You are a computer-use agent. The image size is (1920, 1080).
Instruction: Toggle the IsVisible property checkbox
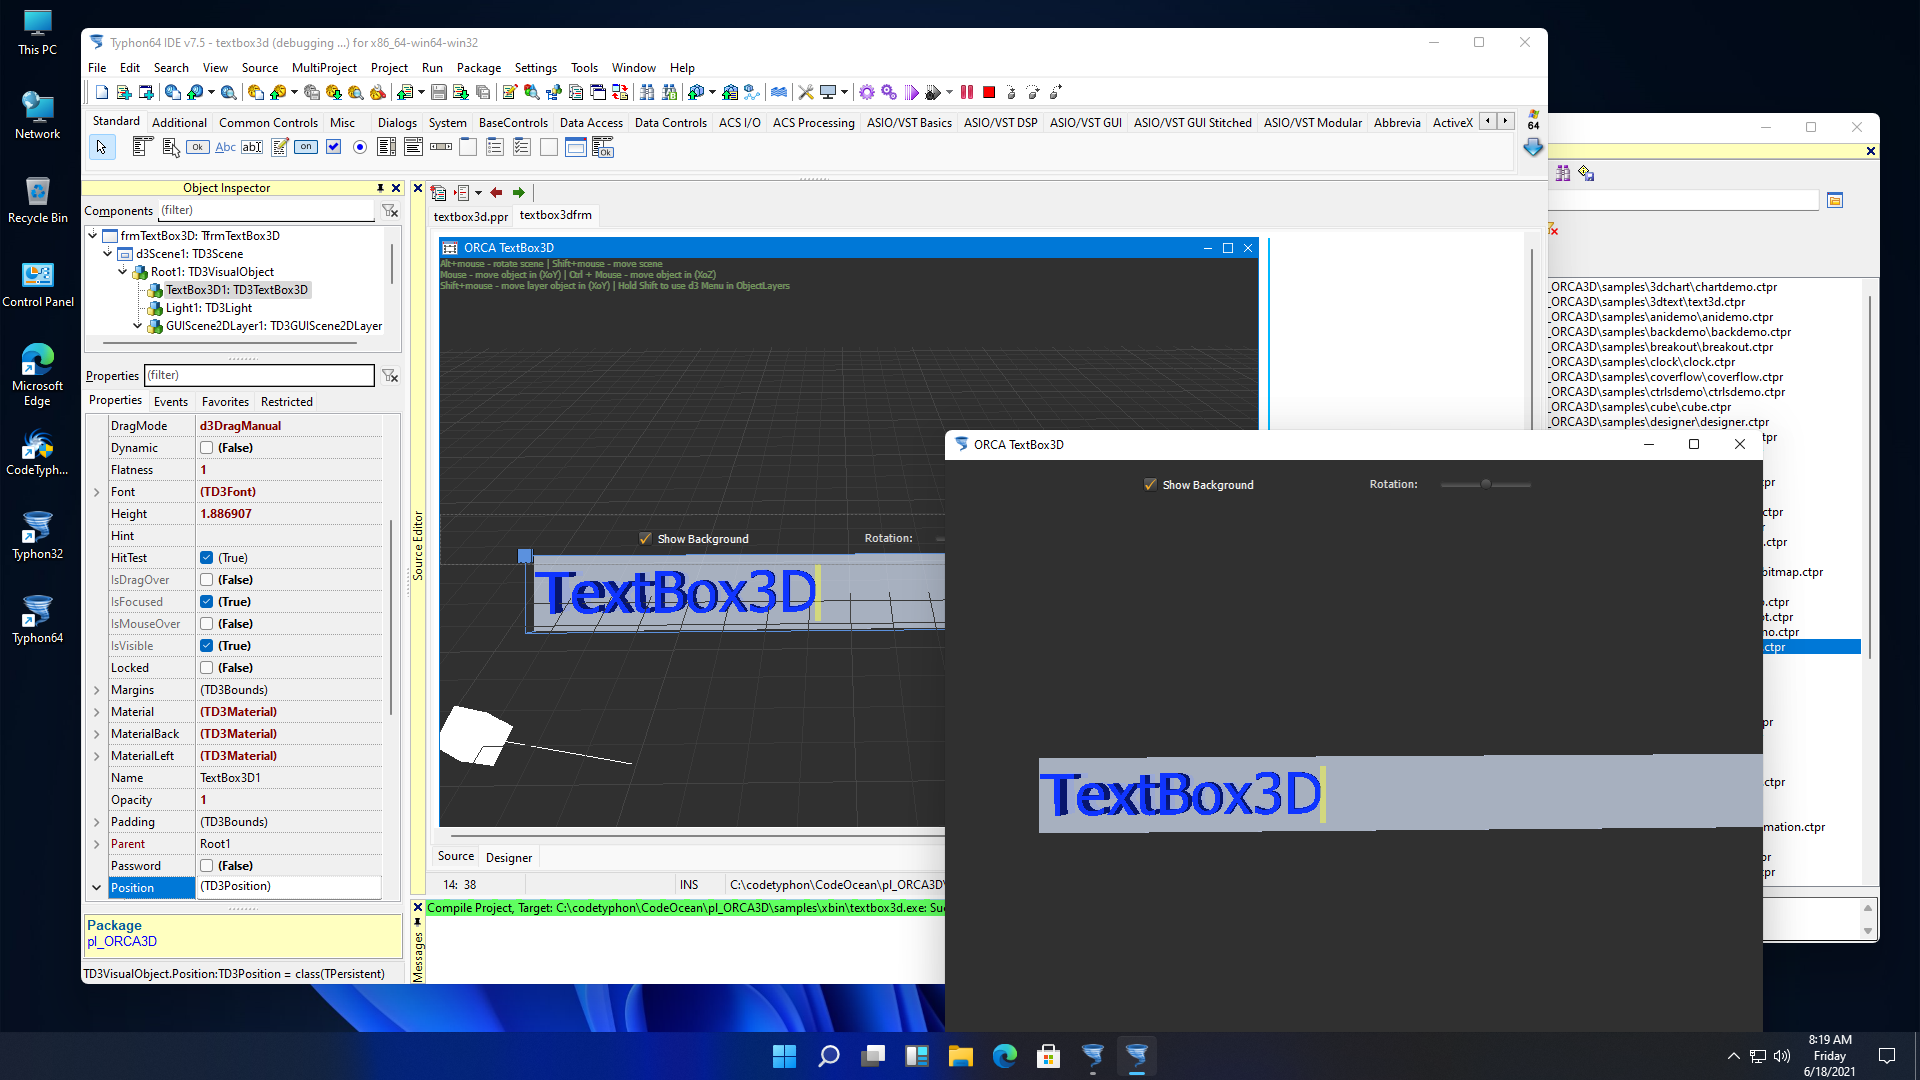click(x=206, y=646)
